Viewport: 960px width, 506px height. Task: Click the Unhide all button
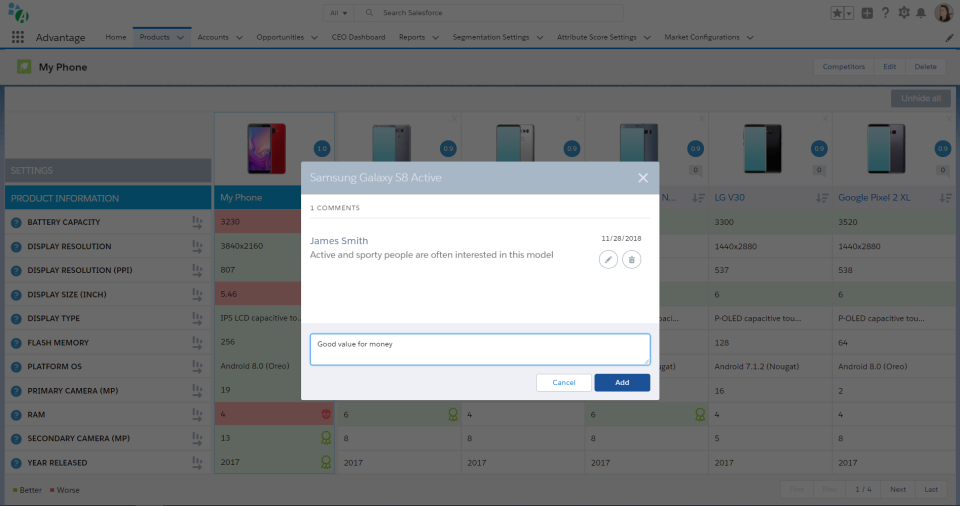pyautogui.click(x=921, y=99)
